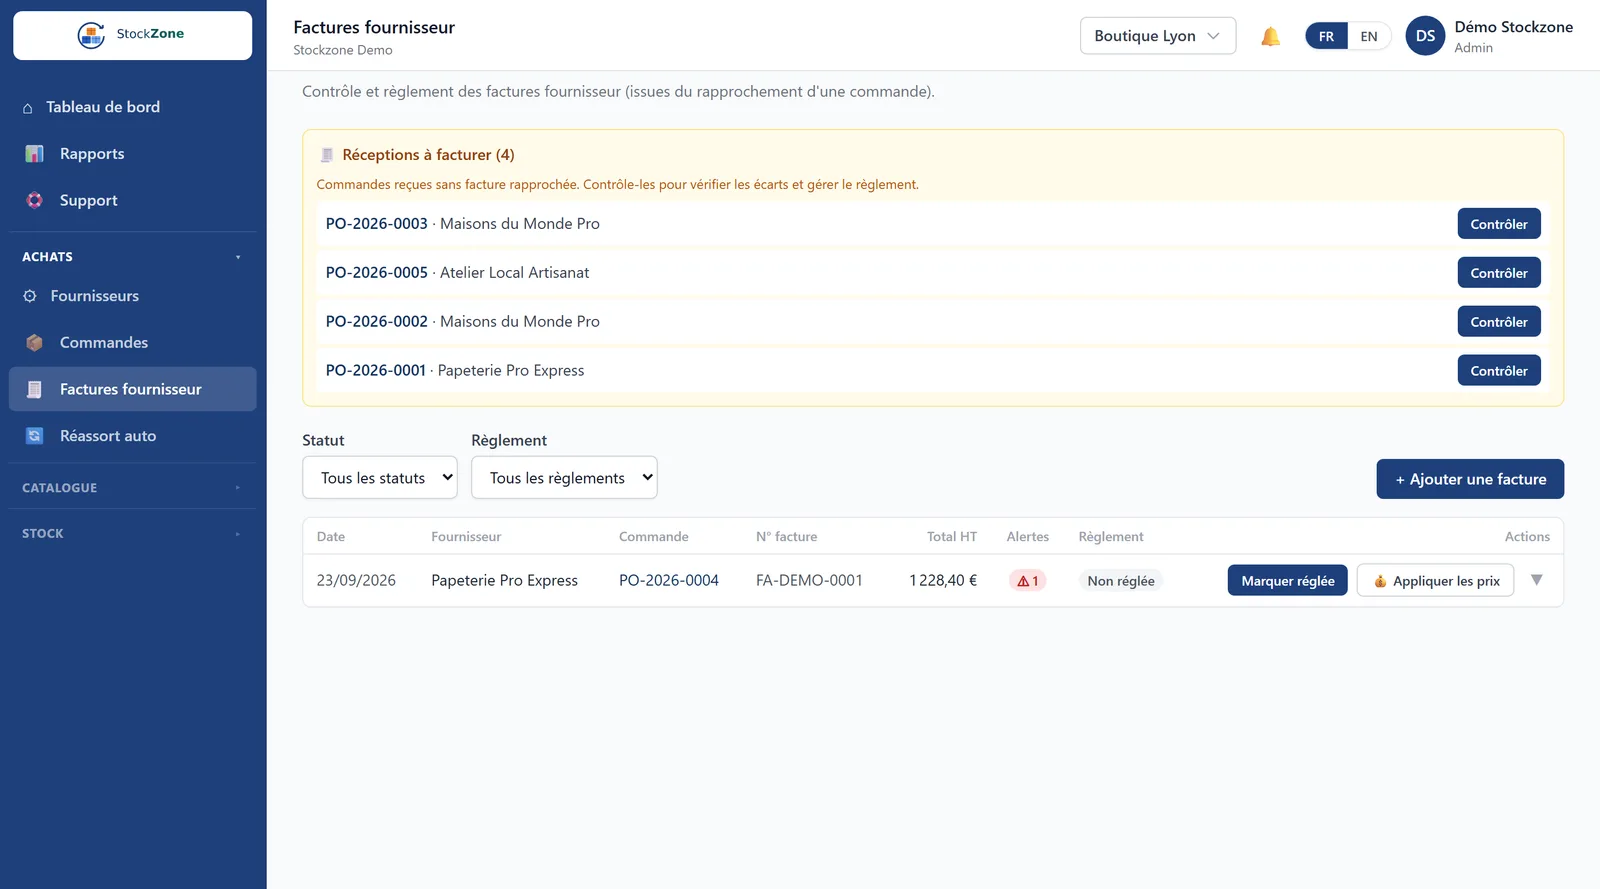Screen dimensions: 1600x889
Task: Click invoice number FA-DEMO-0001
Action: [x=809, y=580]
